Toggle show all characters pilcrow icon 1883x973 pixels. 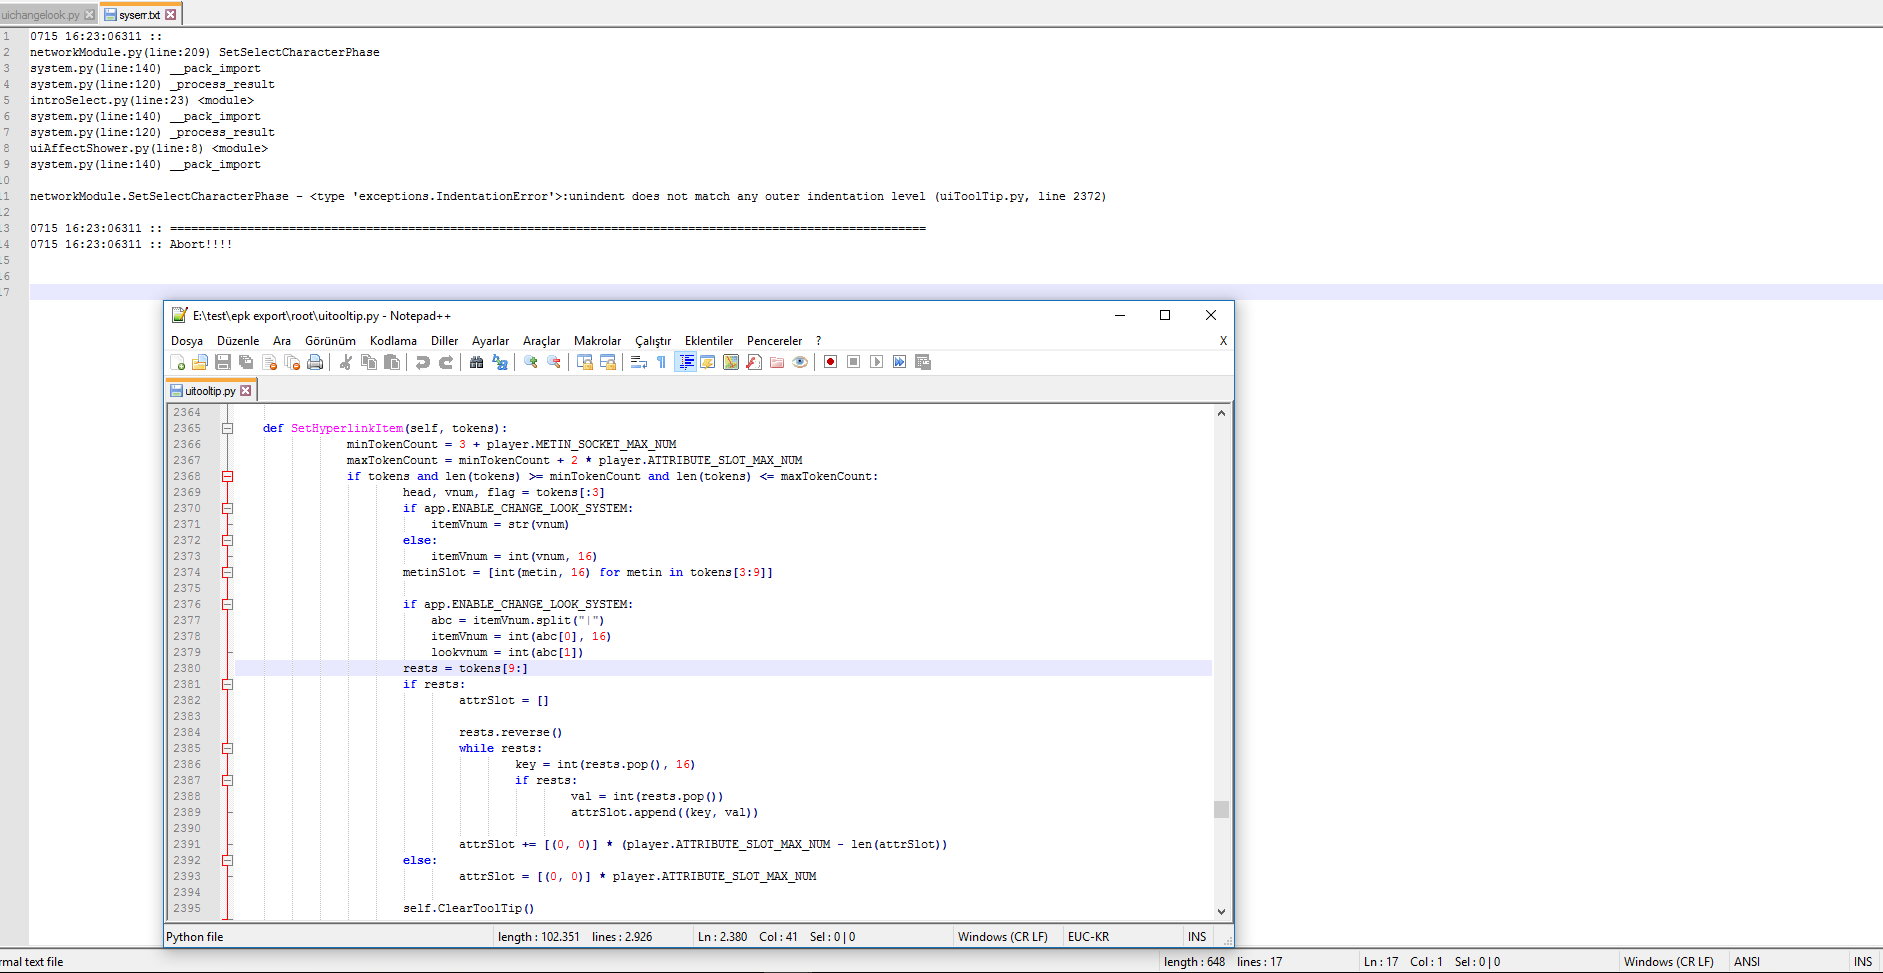662,362
